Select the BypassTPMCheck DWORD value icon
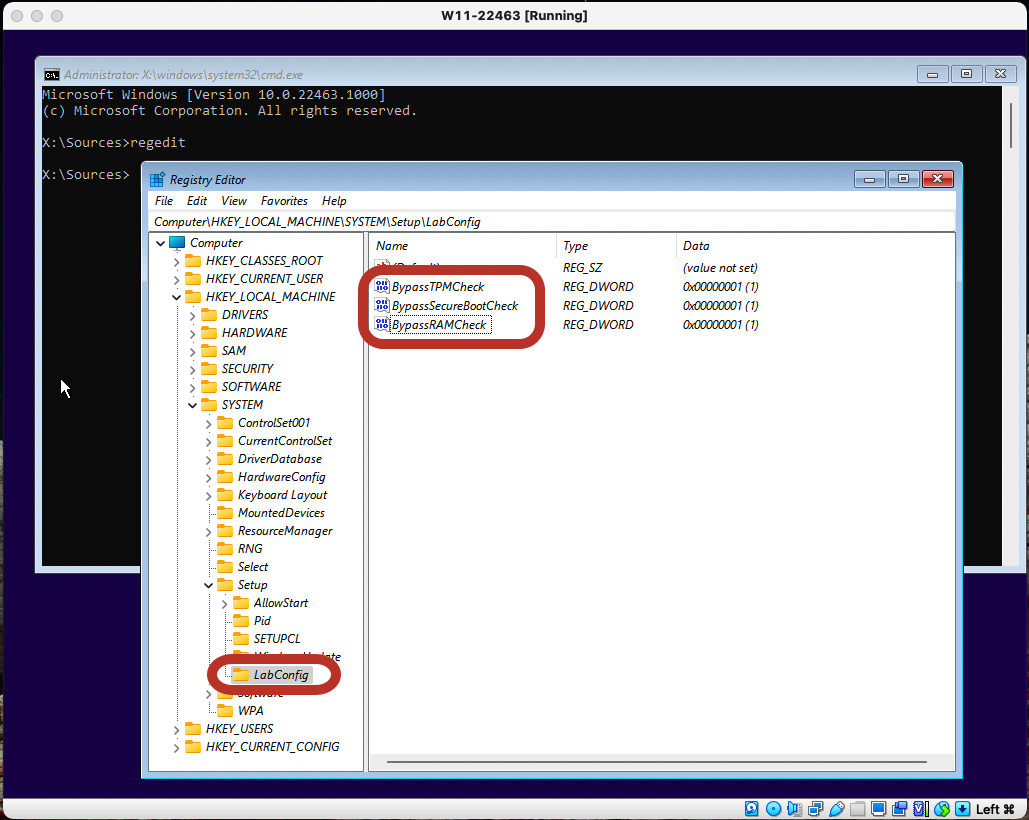This screenshot has width=1029, height=820. (x=382, y=286)
